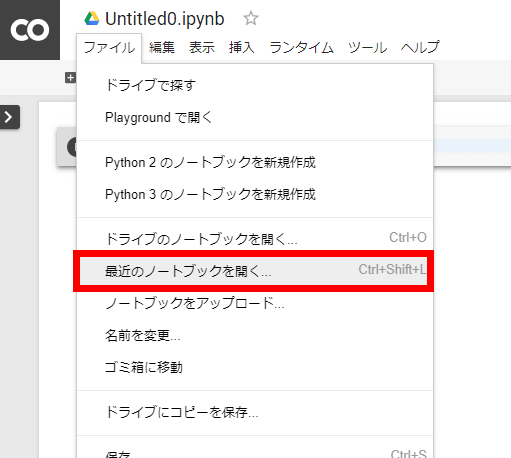Click the Colab CO logo
This screenshot has height=458, width=511.
[30, 30]
